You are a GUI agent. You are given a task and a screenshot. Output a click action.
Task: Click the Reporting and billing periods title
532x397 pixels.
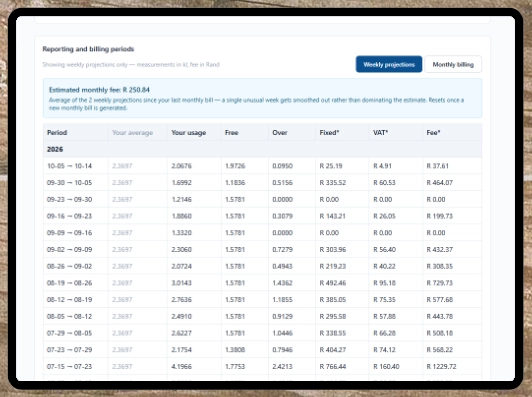point(88,49)
